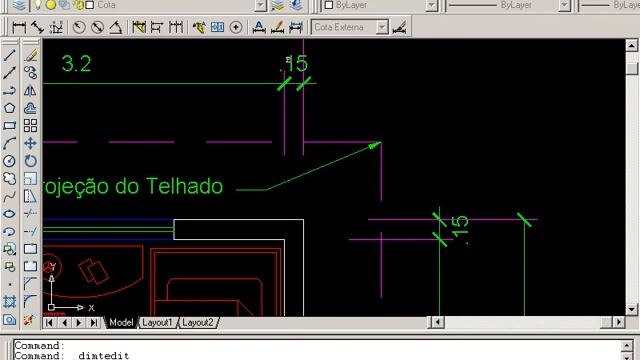640x360 pixels.
Task: Select the Stretch tool
Action: click(x=30, y=196)
